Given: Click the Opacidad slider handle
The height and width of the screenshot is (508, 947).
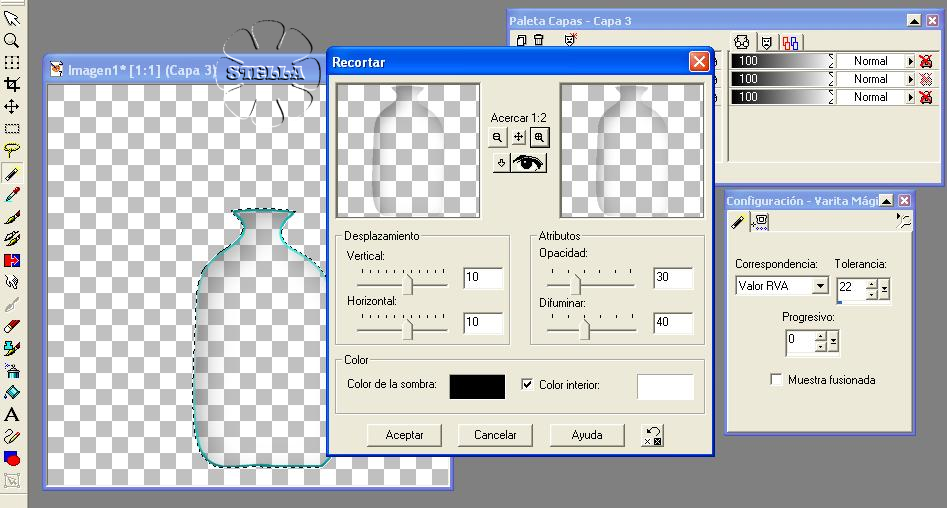Looking at the screenshot, I should tap(576, 284).
